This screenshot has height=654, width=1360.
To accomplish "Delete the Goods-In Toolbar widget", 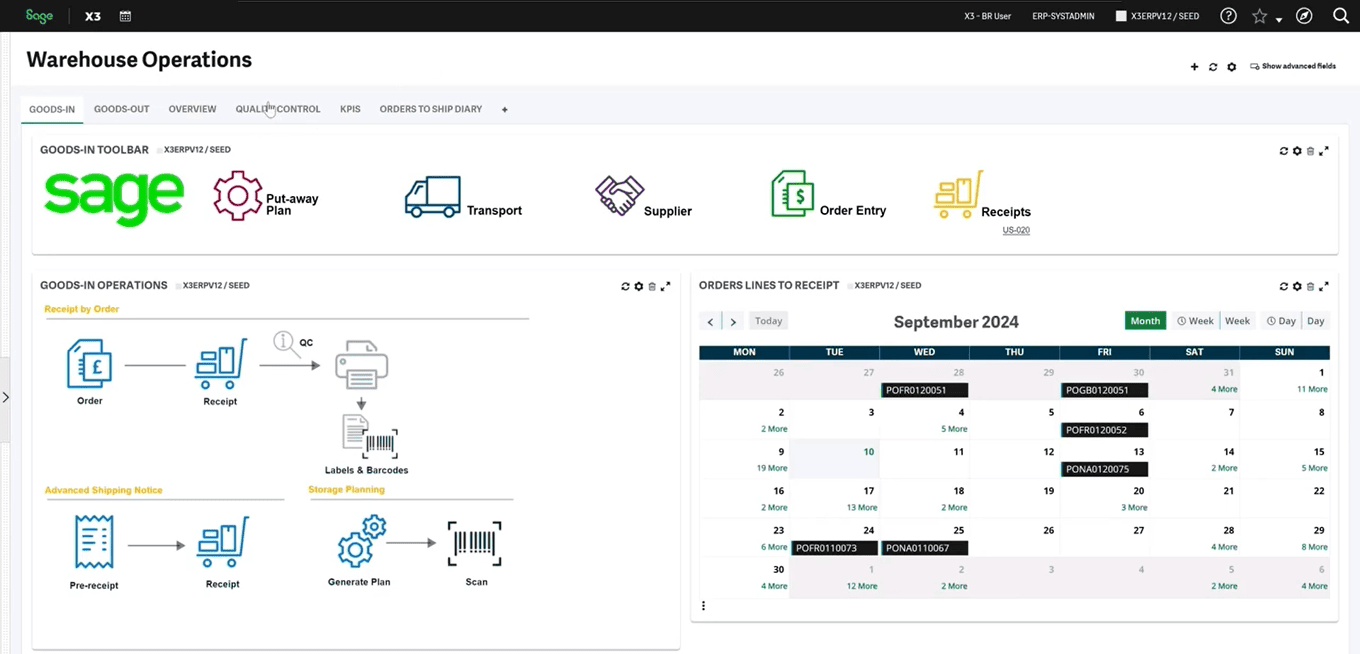I will 1310,151.
